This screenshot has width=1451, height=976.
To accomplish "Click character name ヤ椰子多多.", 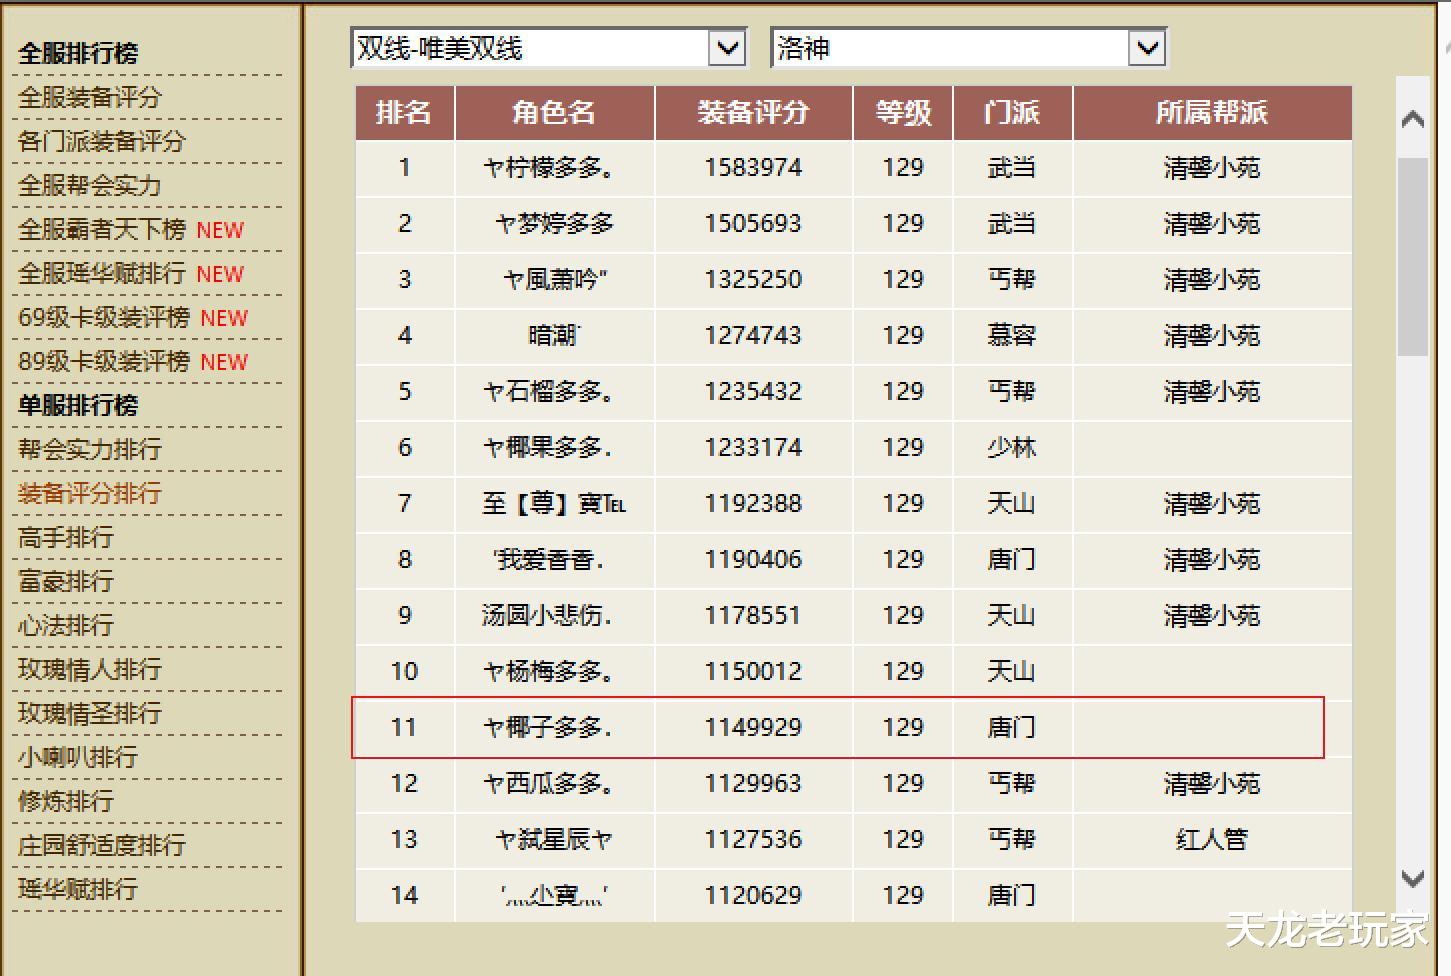I will tap(548, 728).
